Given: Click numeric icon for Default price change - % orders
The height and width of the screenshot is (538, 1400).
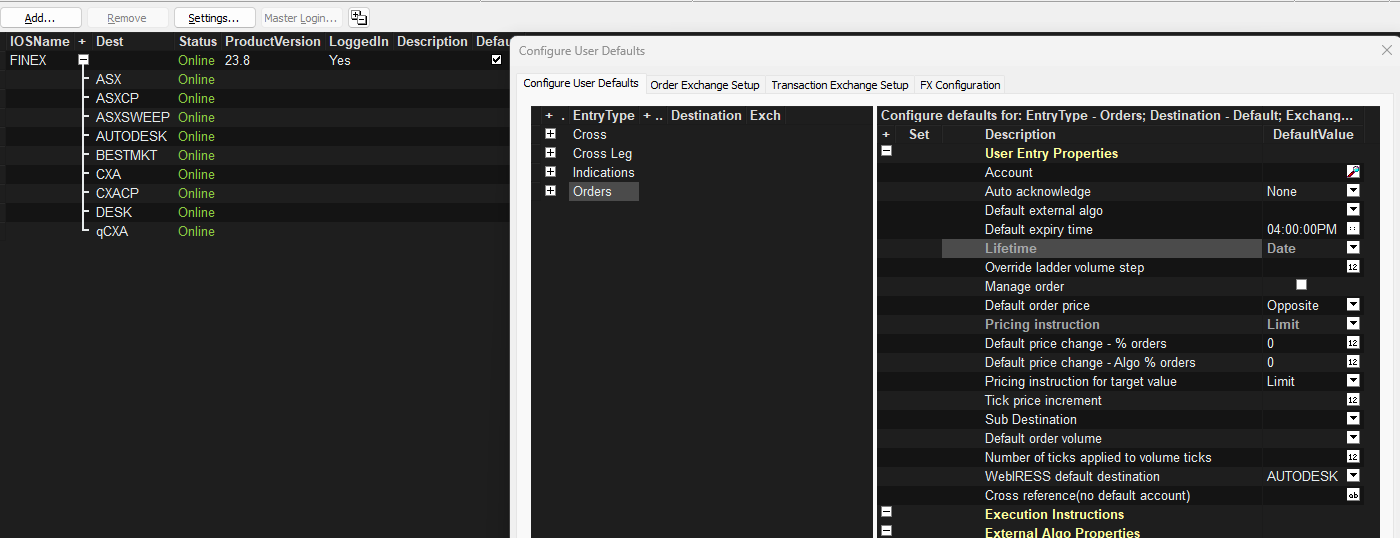Looking at the screenshot, I should (1353, 343).
